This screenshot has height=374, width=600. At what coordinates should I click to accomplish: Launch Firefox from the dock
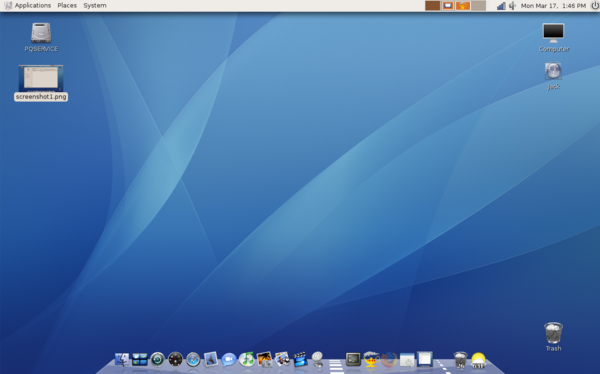pyautogui.click(x=389, y=359)
